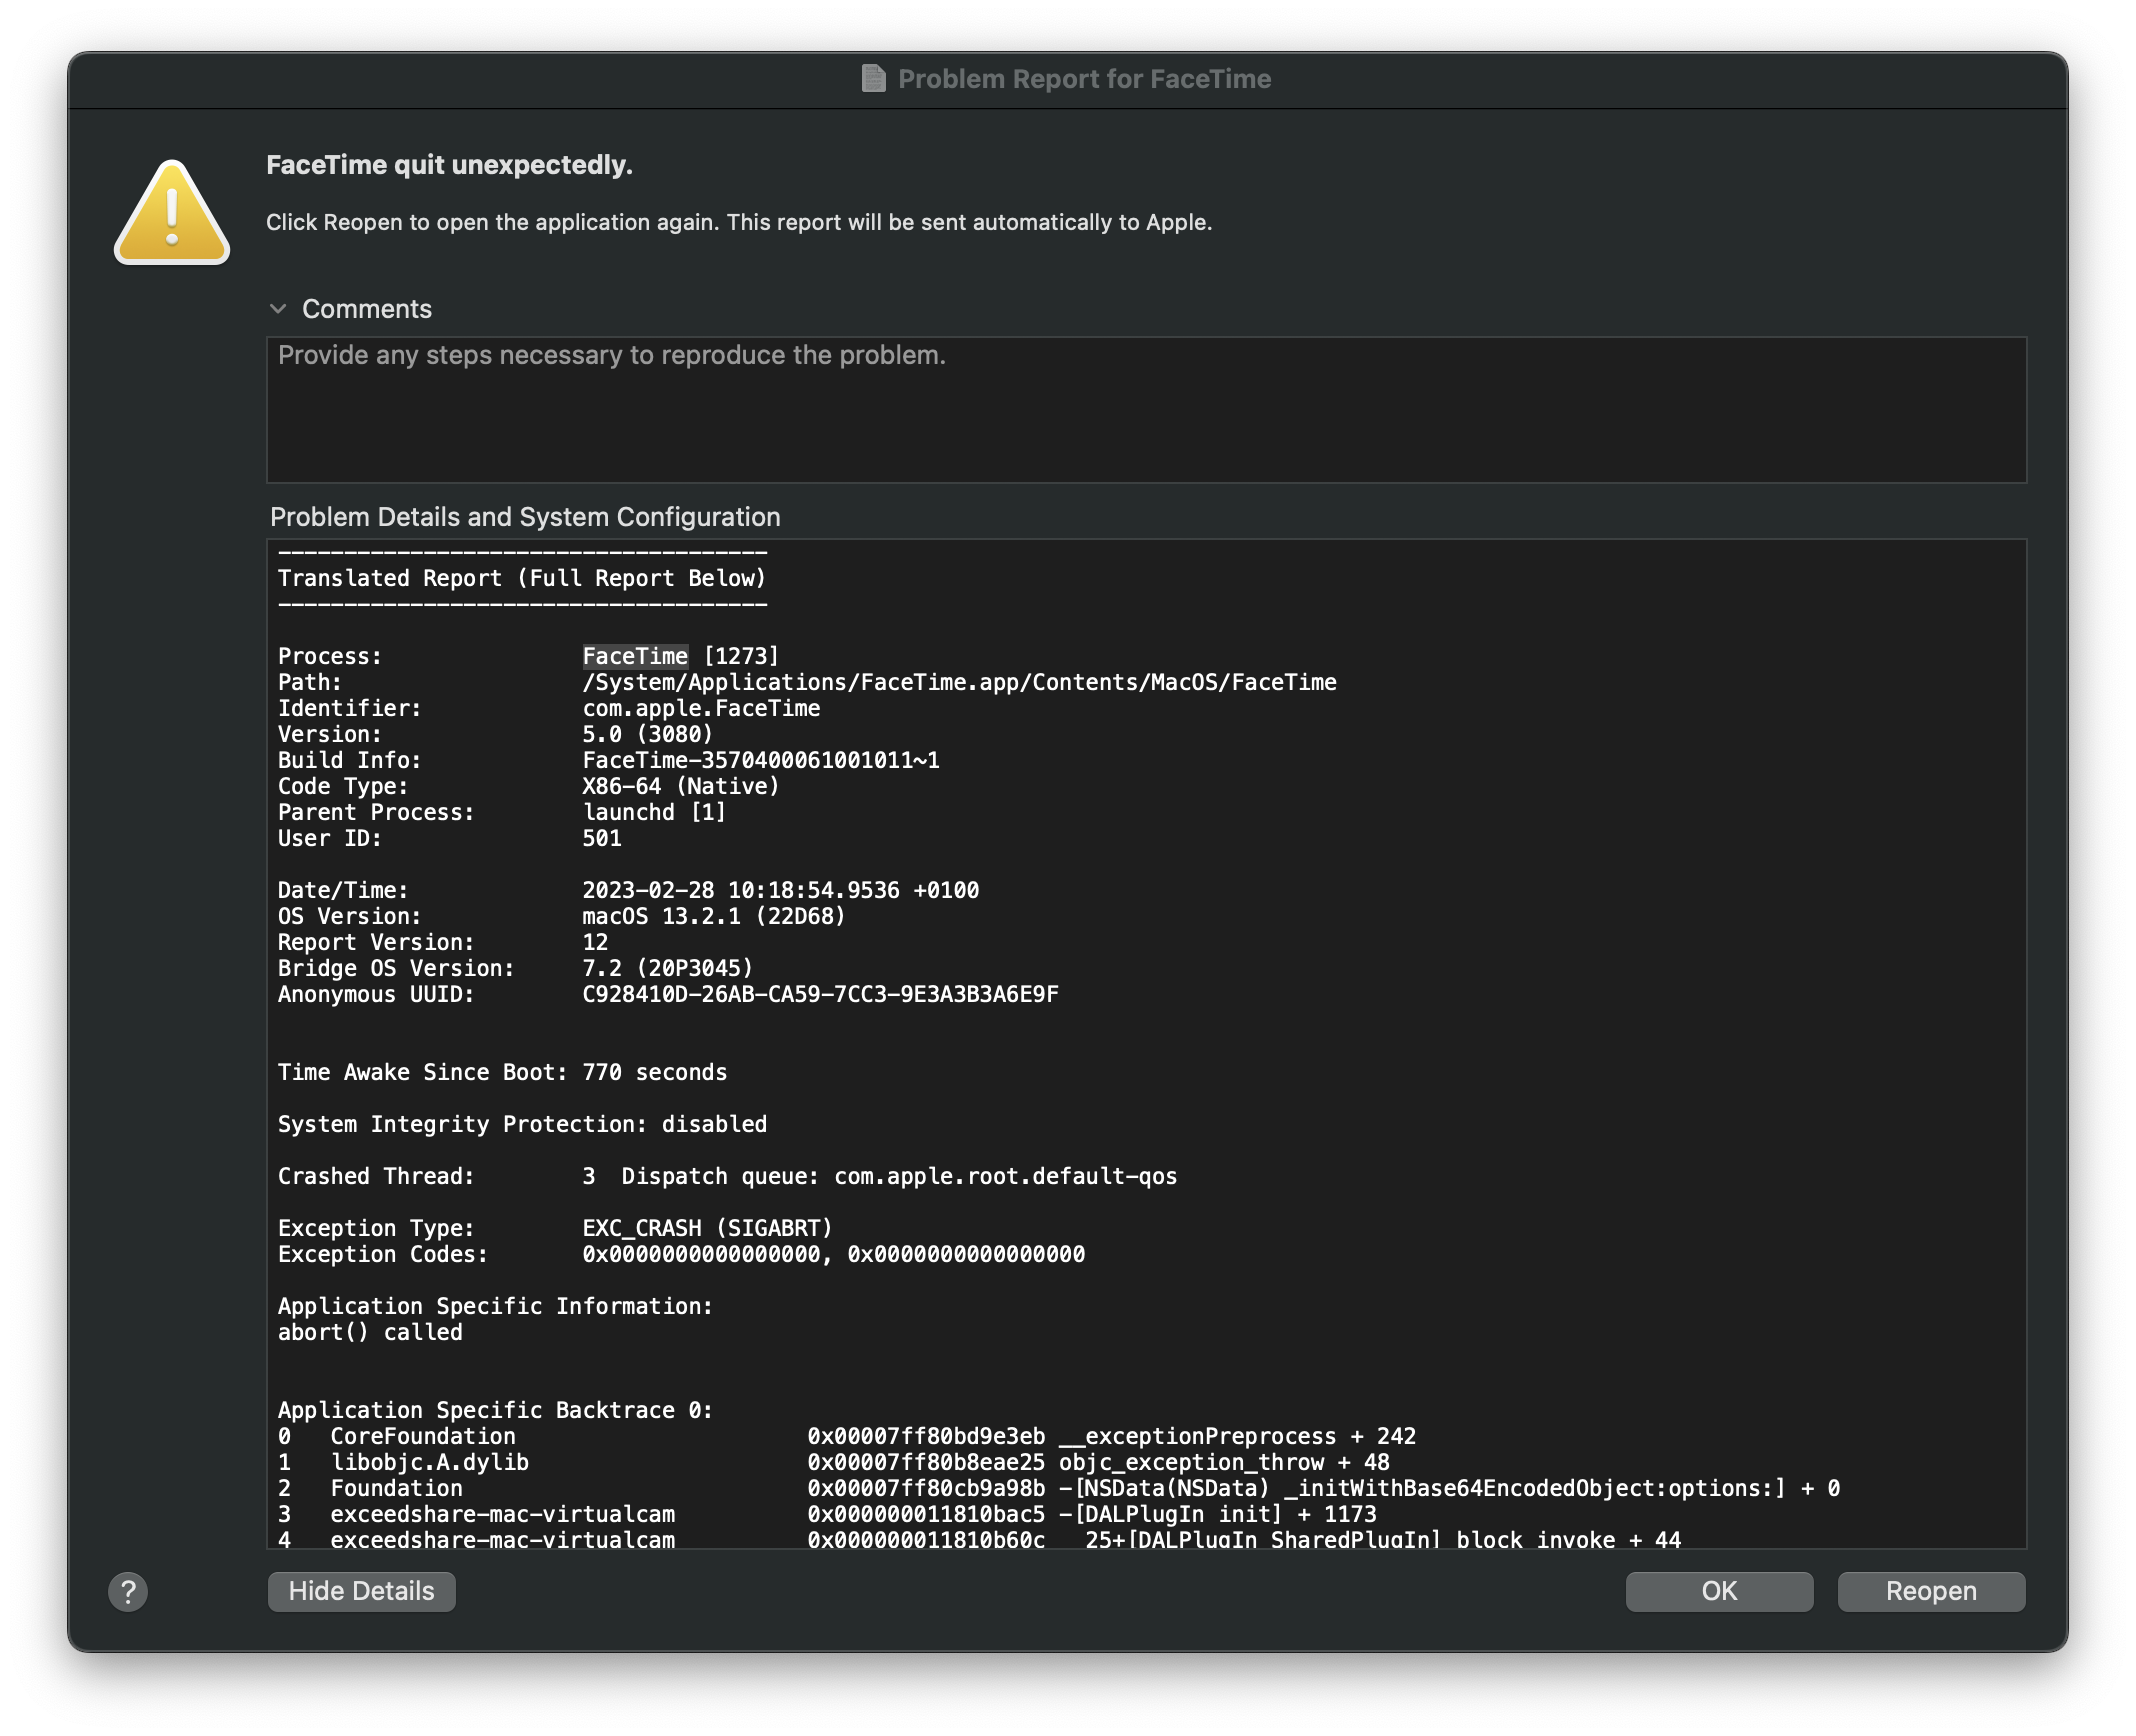Click the document icon in the title bar
2136x1736 pixels.
pyautogui.click(x=873, y=79)
